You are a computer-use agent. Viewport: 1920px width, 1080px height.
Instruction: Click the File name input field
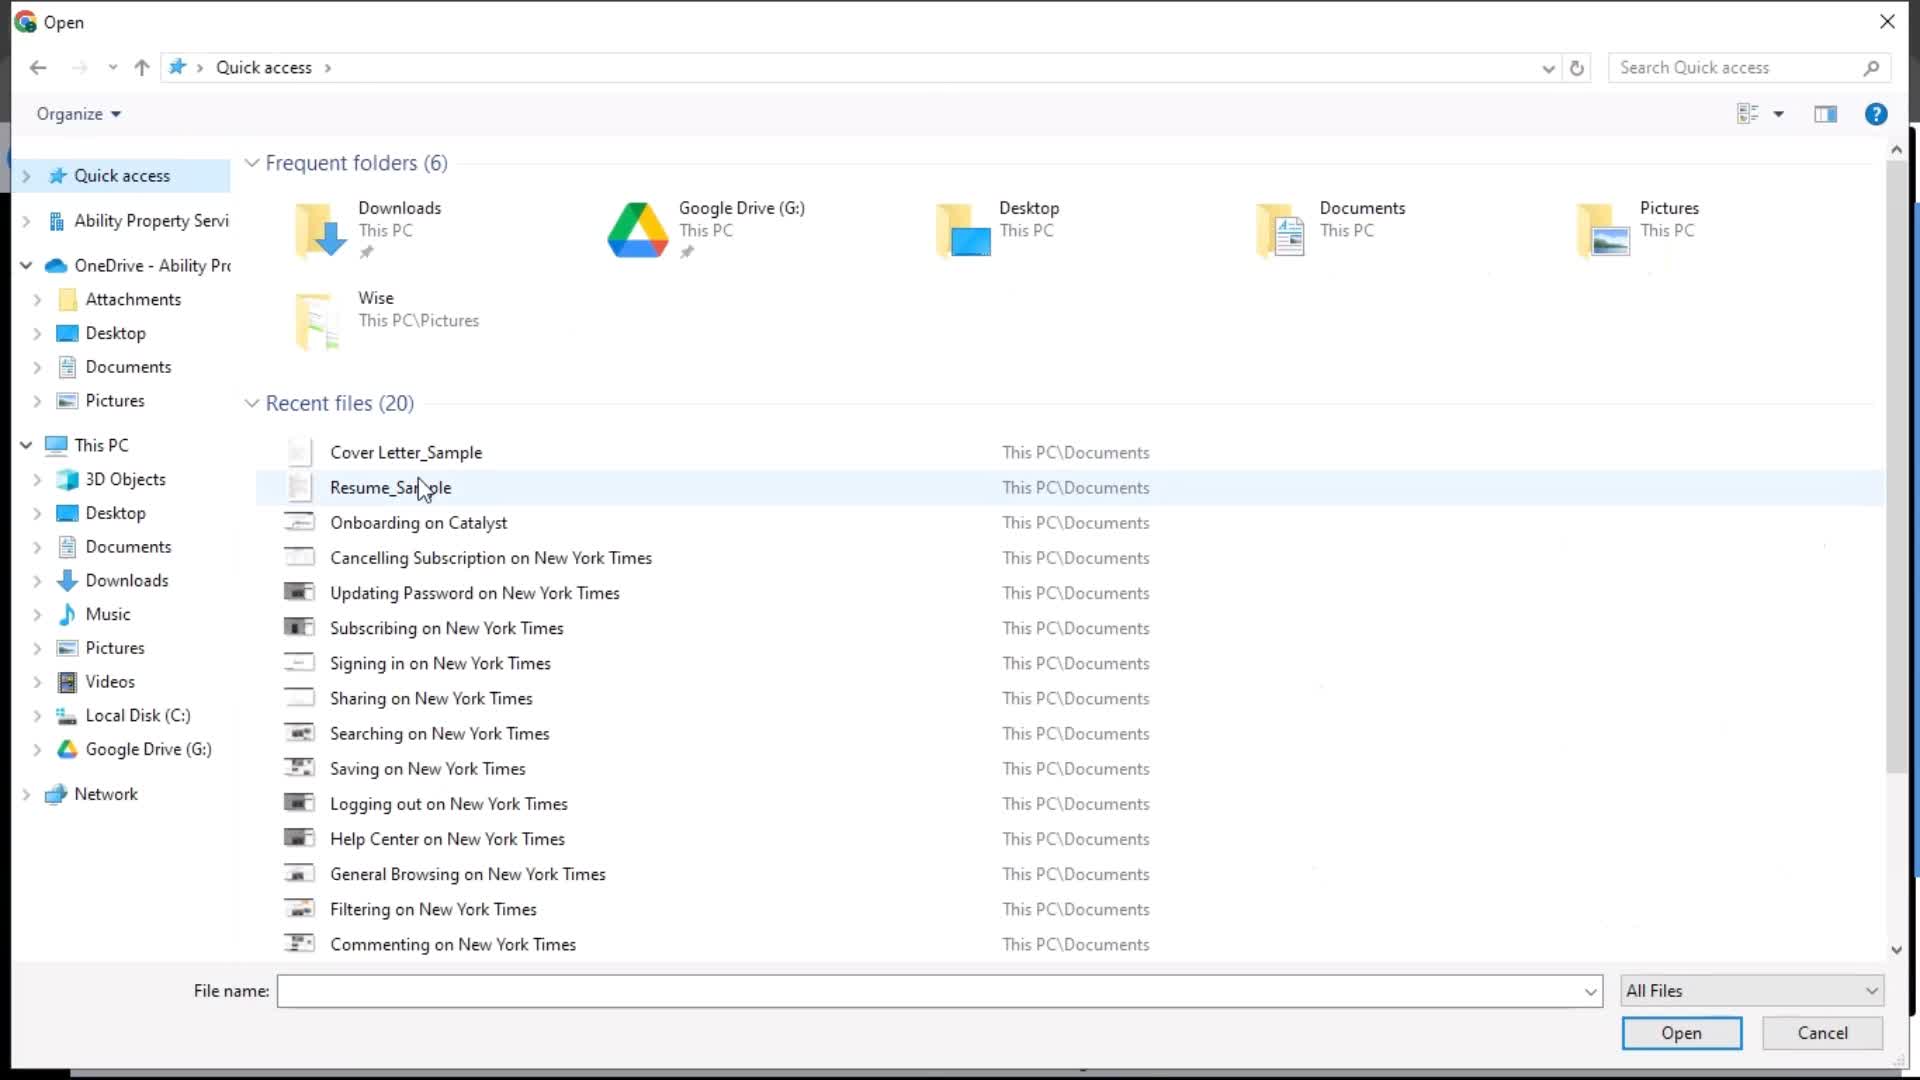[938, 990]
